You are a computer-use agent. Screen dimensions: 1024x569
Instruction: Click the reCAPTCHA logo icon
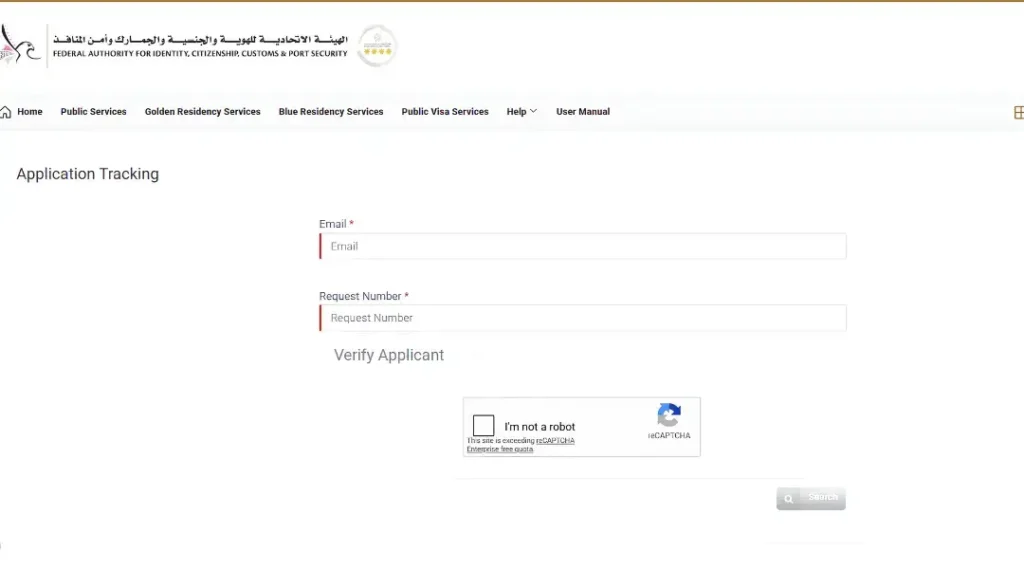pos(669,415)
